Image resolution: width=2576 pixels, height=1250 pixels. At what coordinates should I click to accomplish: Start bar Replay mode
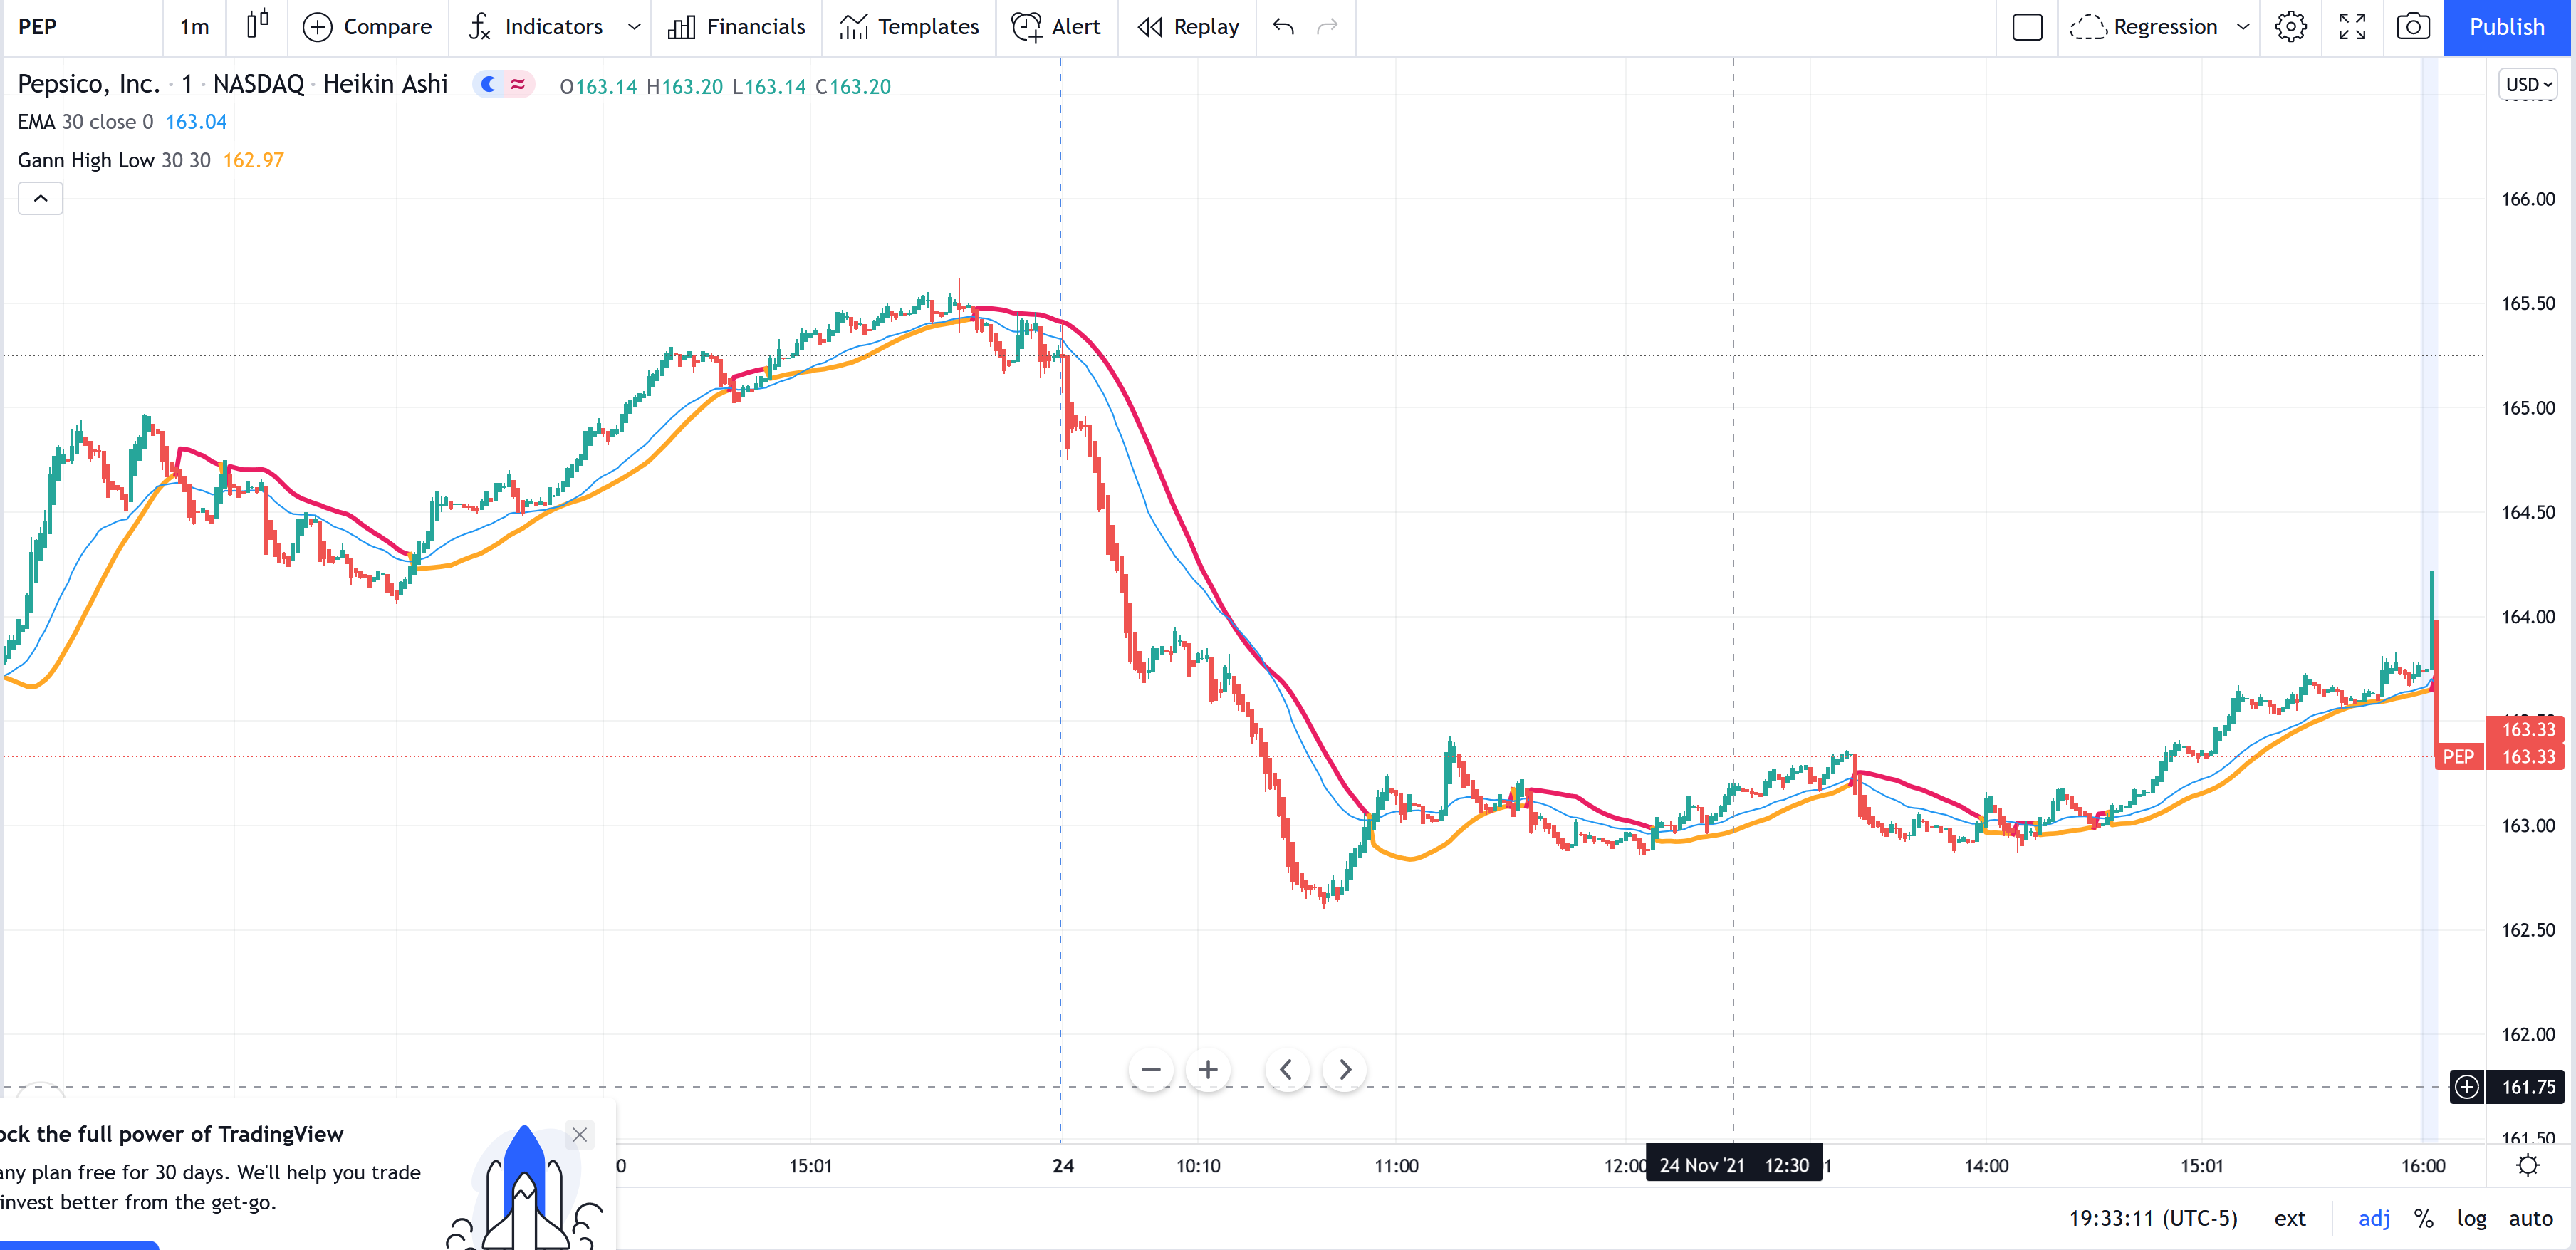point(1188,27)
